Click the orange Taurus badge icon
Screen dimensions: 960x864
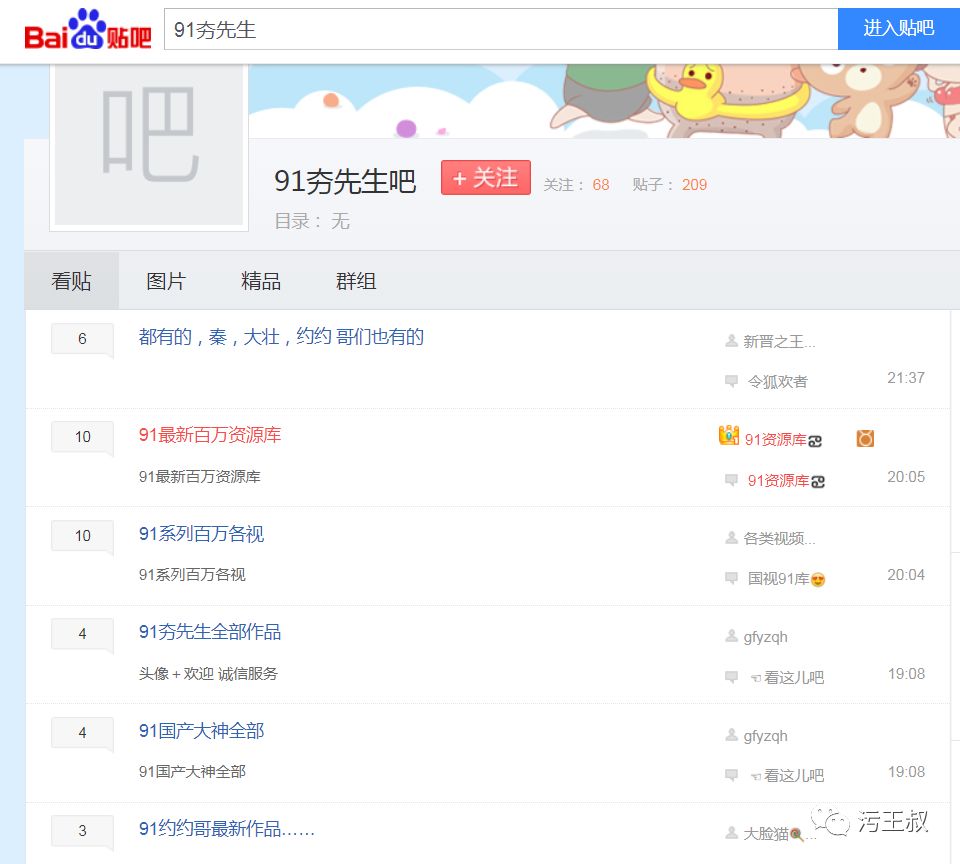865,438
